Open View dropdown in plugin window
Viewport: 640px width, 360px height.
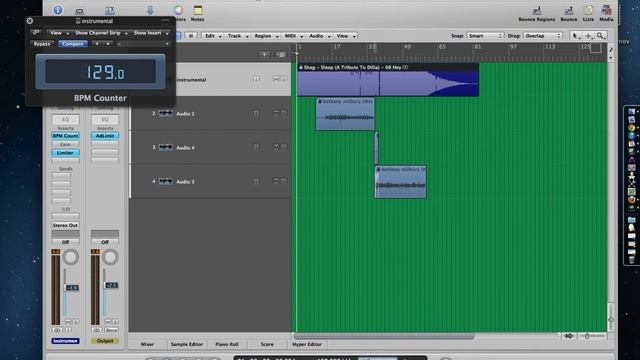(x=58, y=33)
